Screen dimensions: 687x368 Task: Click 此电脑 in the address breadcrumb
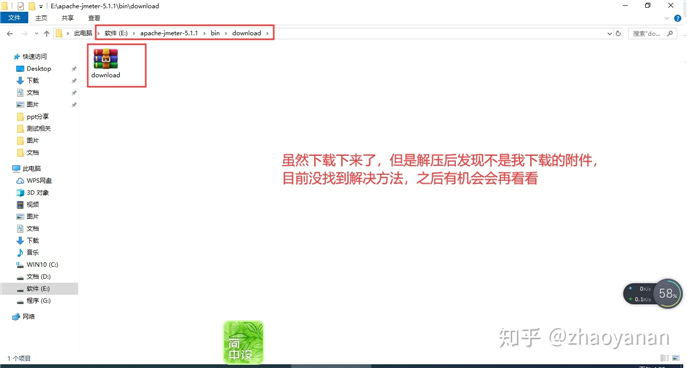(x=83, y=33)
